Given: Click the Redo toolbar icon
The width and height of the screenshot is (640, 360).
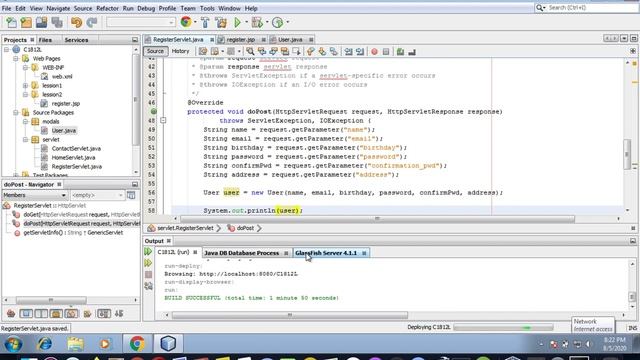Looking at the screenshot, I should pos(92,22).
